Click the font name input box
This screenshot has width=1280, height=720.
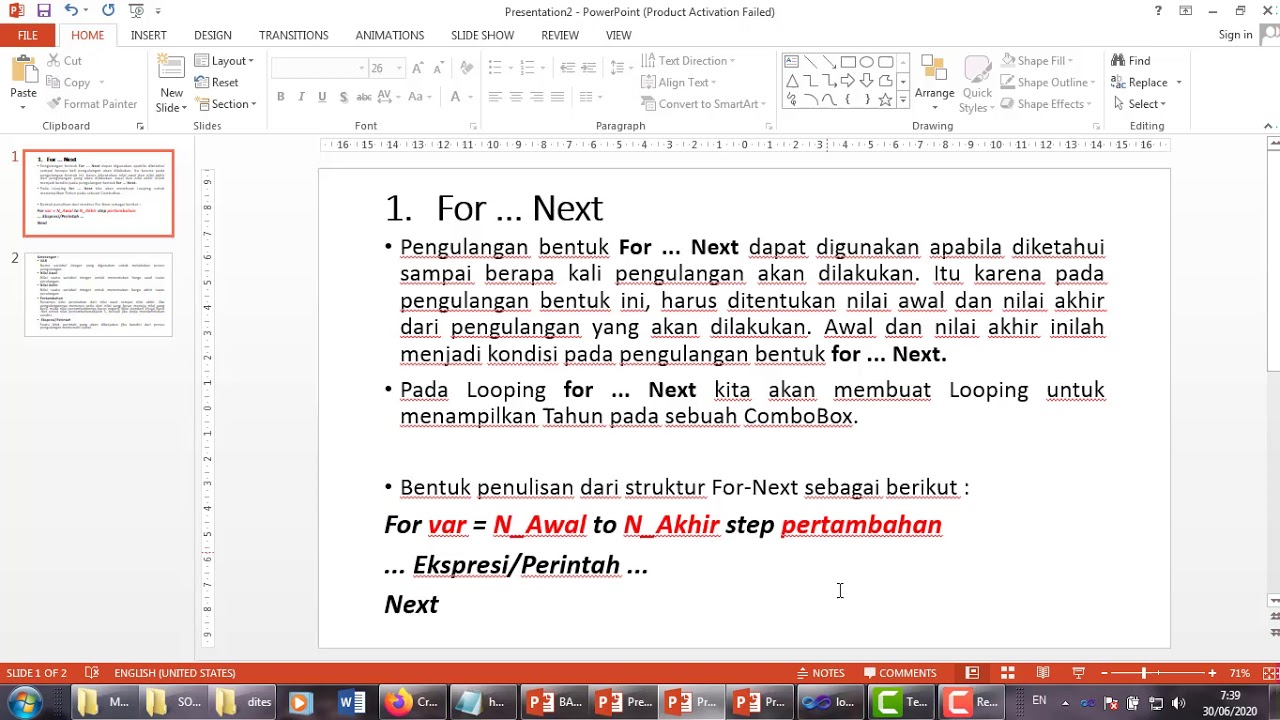tap(319, 68)
